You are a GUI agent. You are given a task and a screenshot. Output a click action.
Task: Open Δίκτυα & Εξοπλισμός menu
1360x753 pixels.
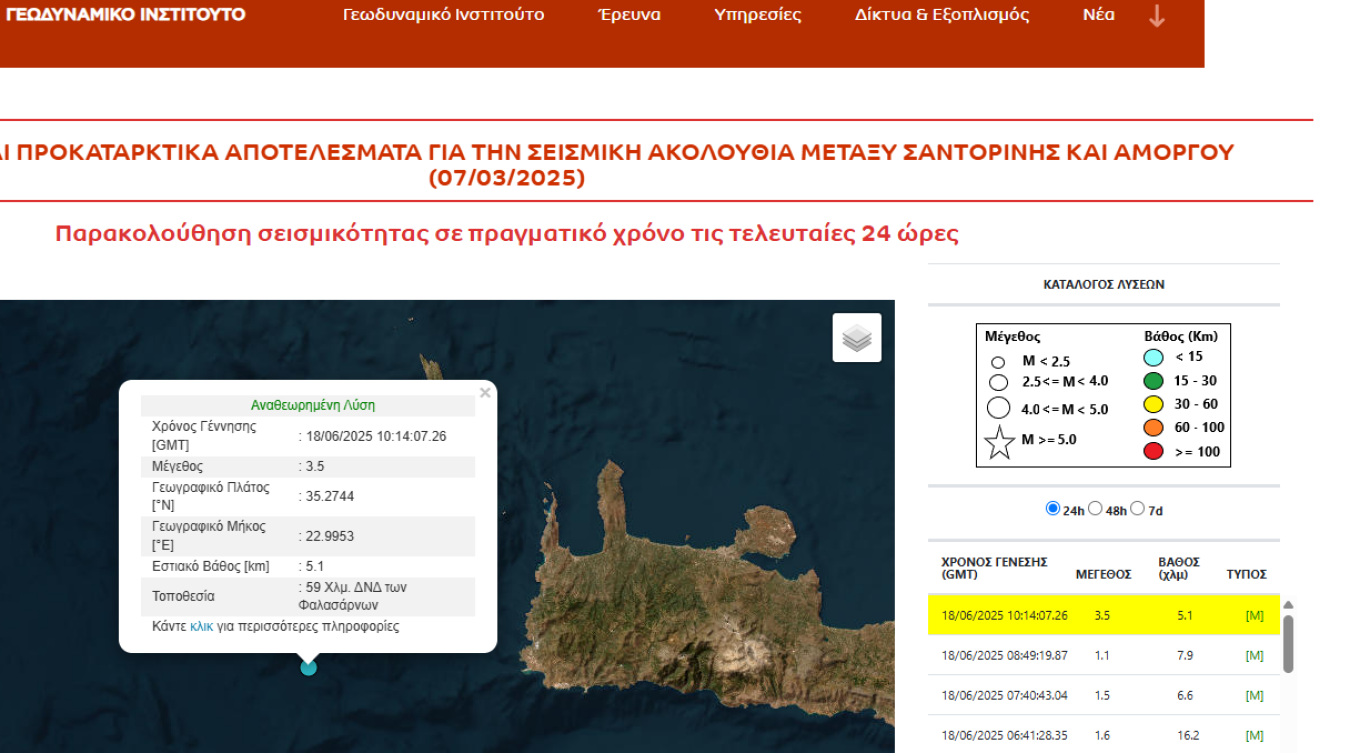[x=942, y=15]
